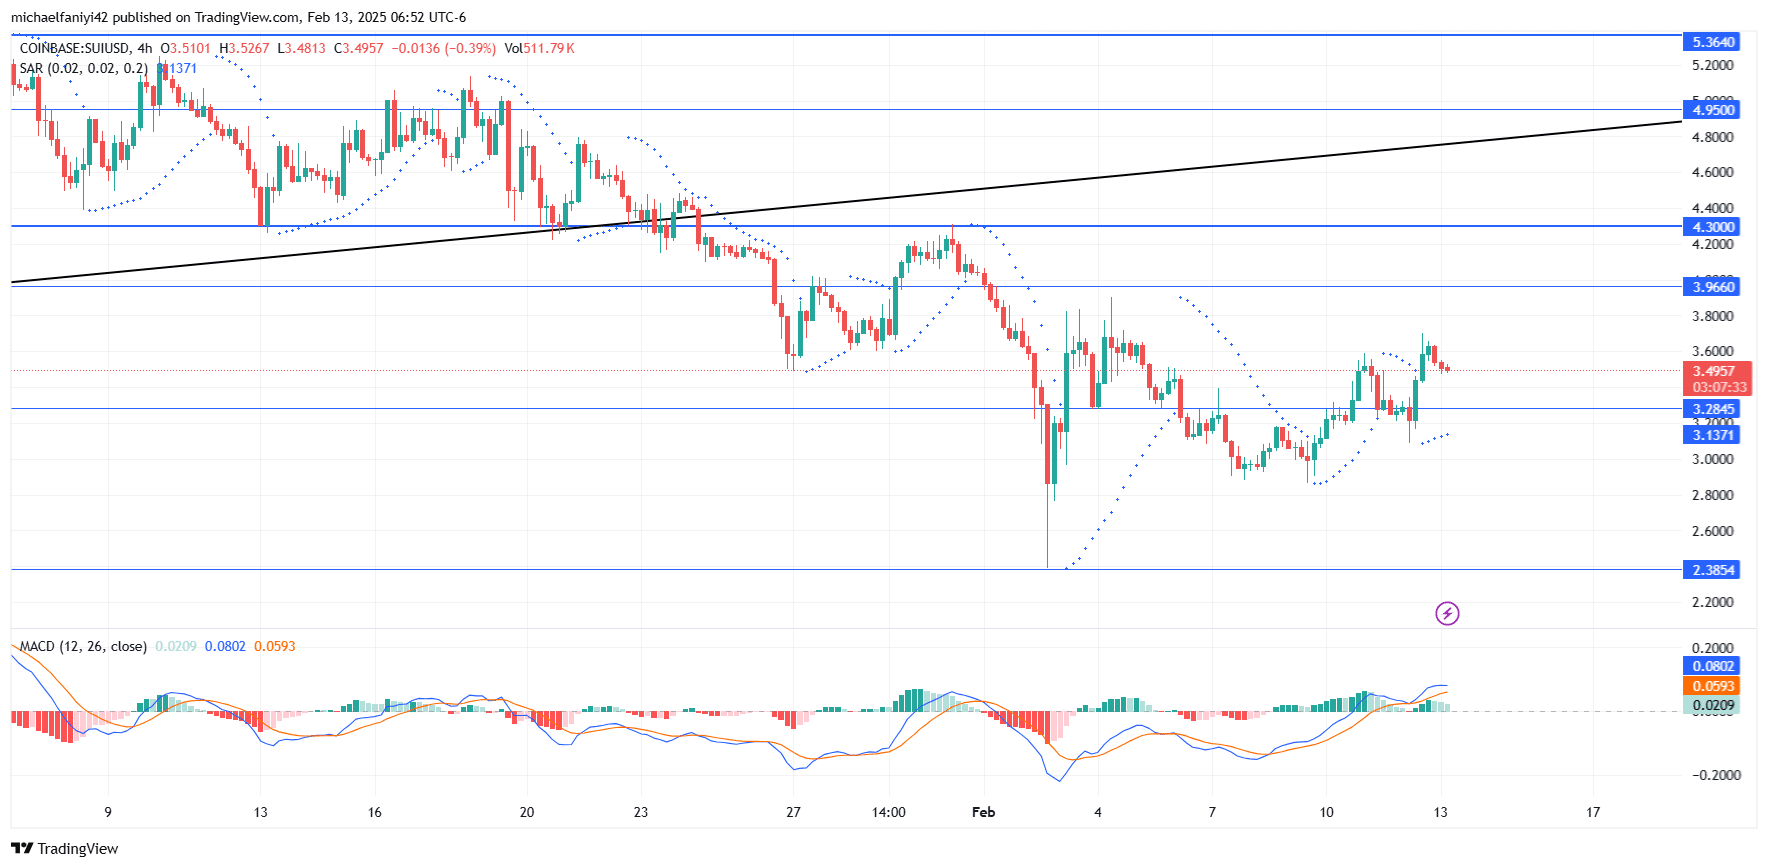
Task: Click the 3.6000 price axis tick
Action: click(1712, 351)
